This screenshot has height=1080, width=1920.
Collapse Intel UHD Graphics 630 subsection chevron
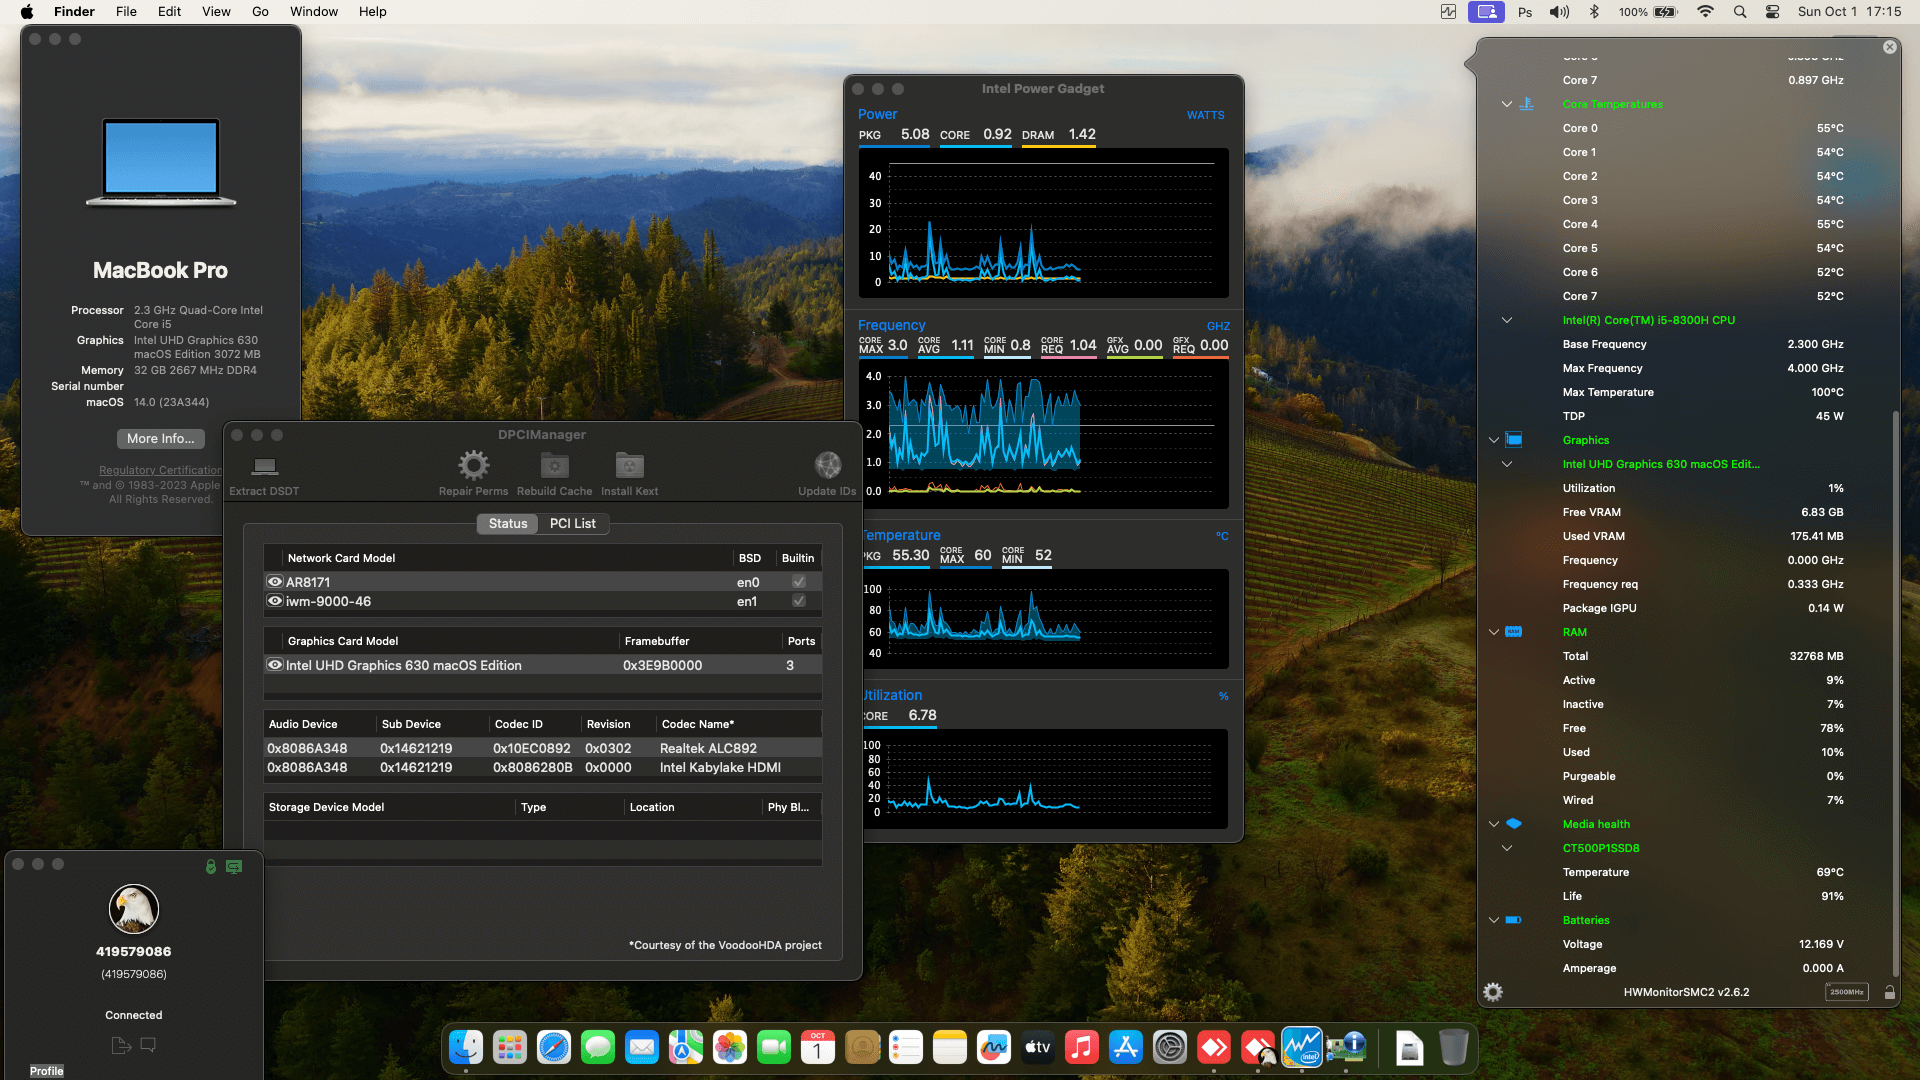point(1507,464)
